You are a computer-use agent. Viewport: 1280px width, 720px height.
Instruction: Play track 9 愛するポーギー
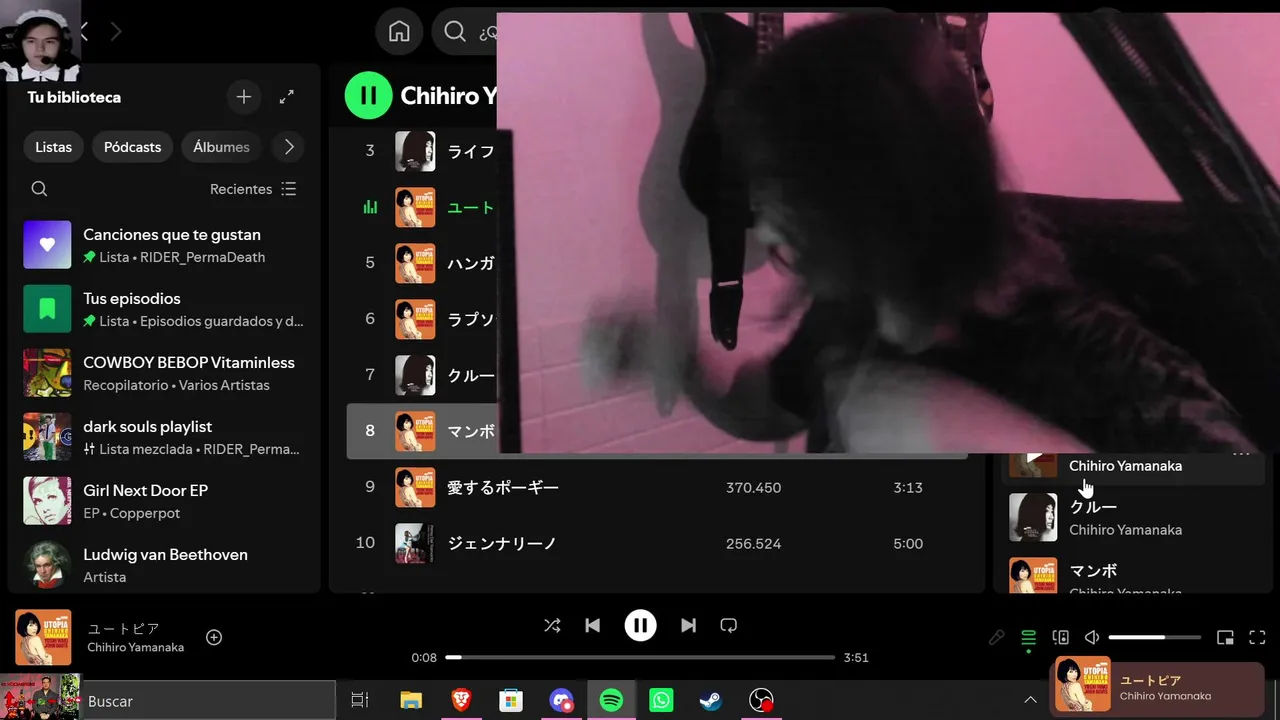tap(657, 487)
